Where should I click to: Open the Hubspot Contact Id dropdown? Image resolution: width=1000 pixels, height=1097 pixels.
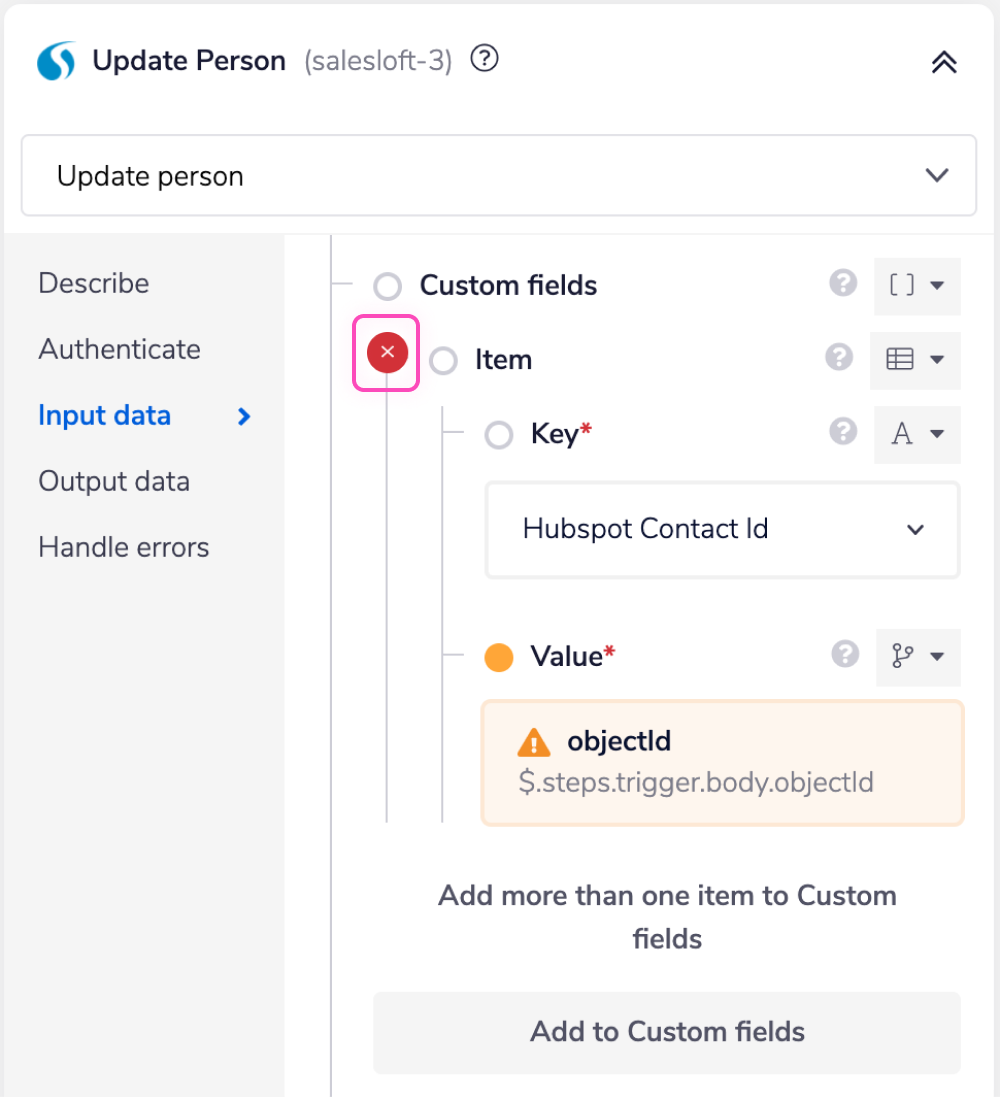tap(722, 530)
